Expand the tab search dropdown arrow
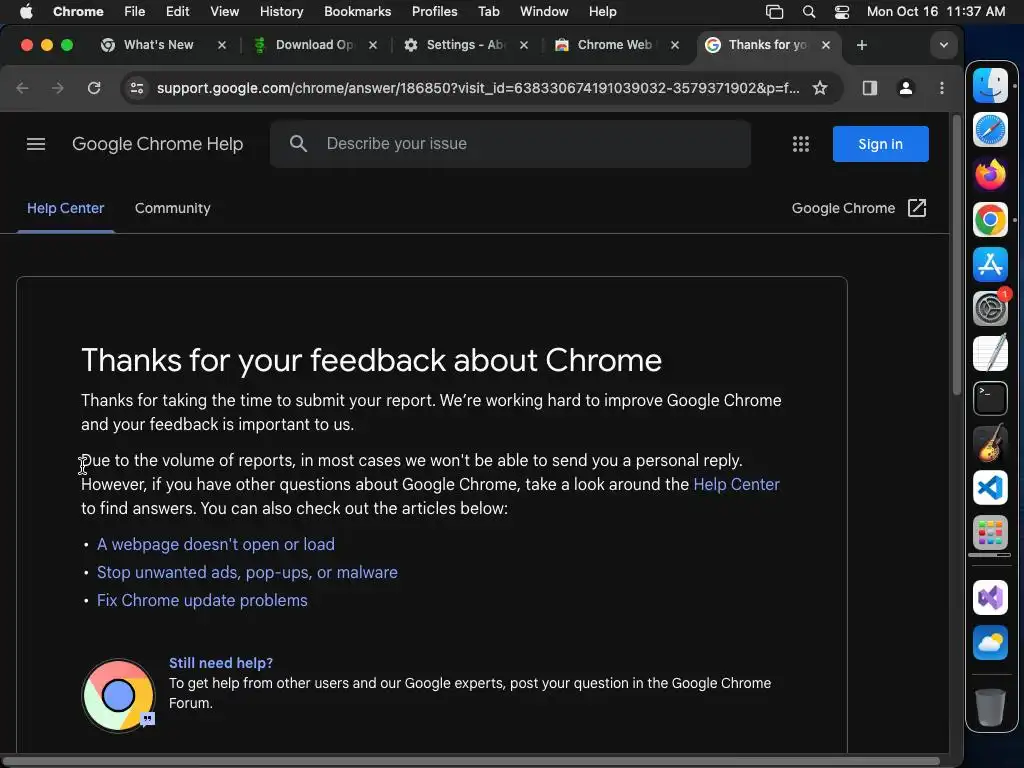Screen dimensions: 1024x768 pos(943,45)
